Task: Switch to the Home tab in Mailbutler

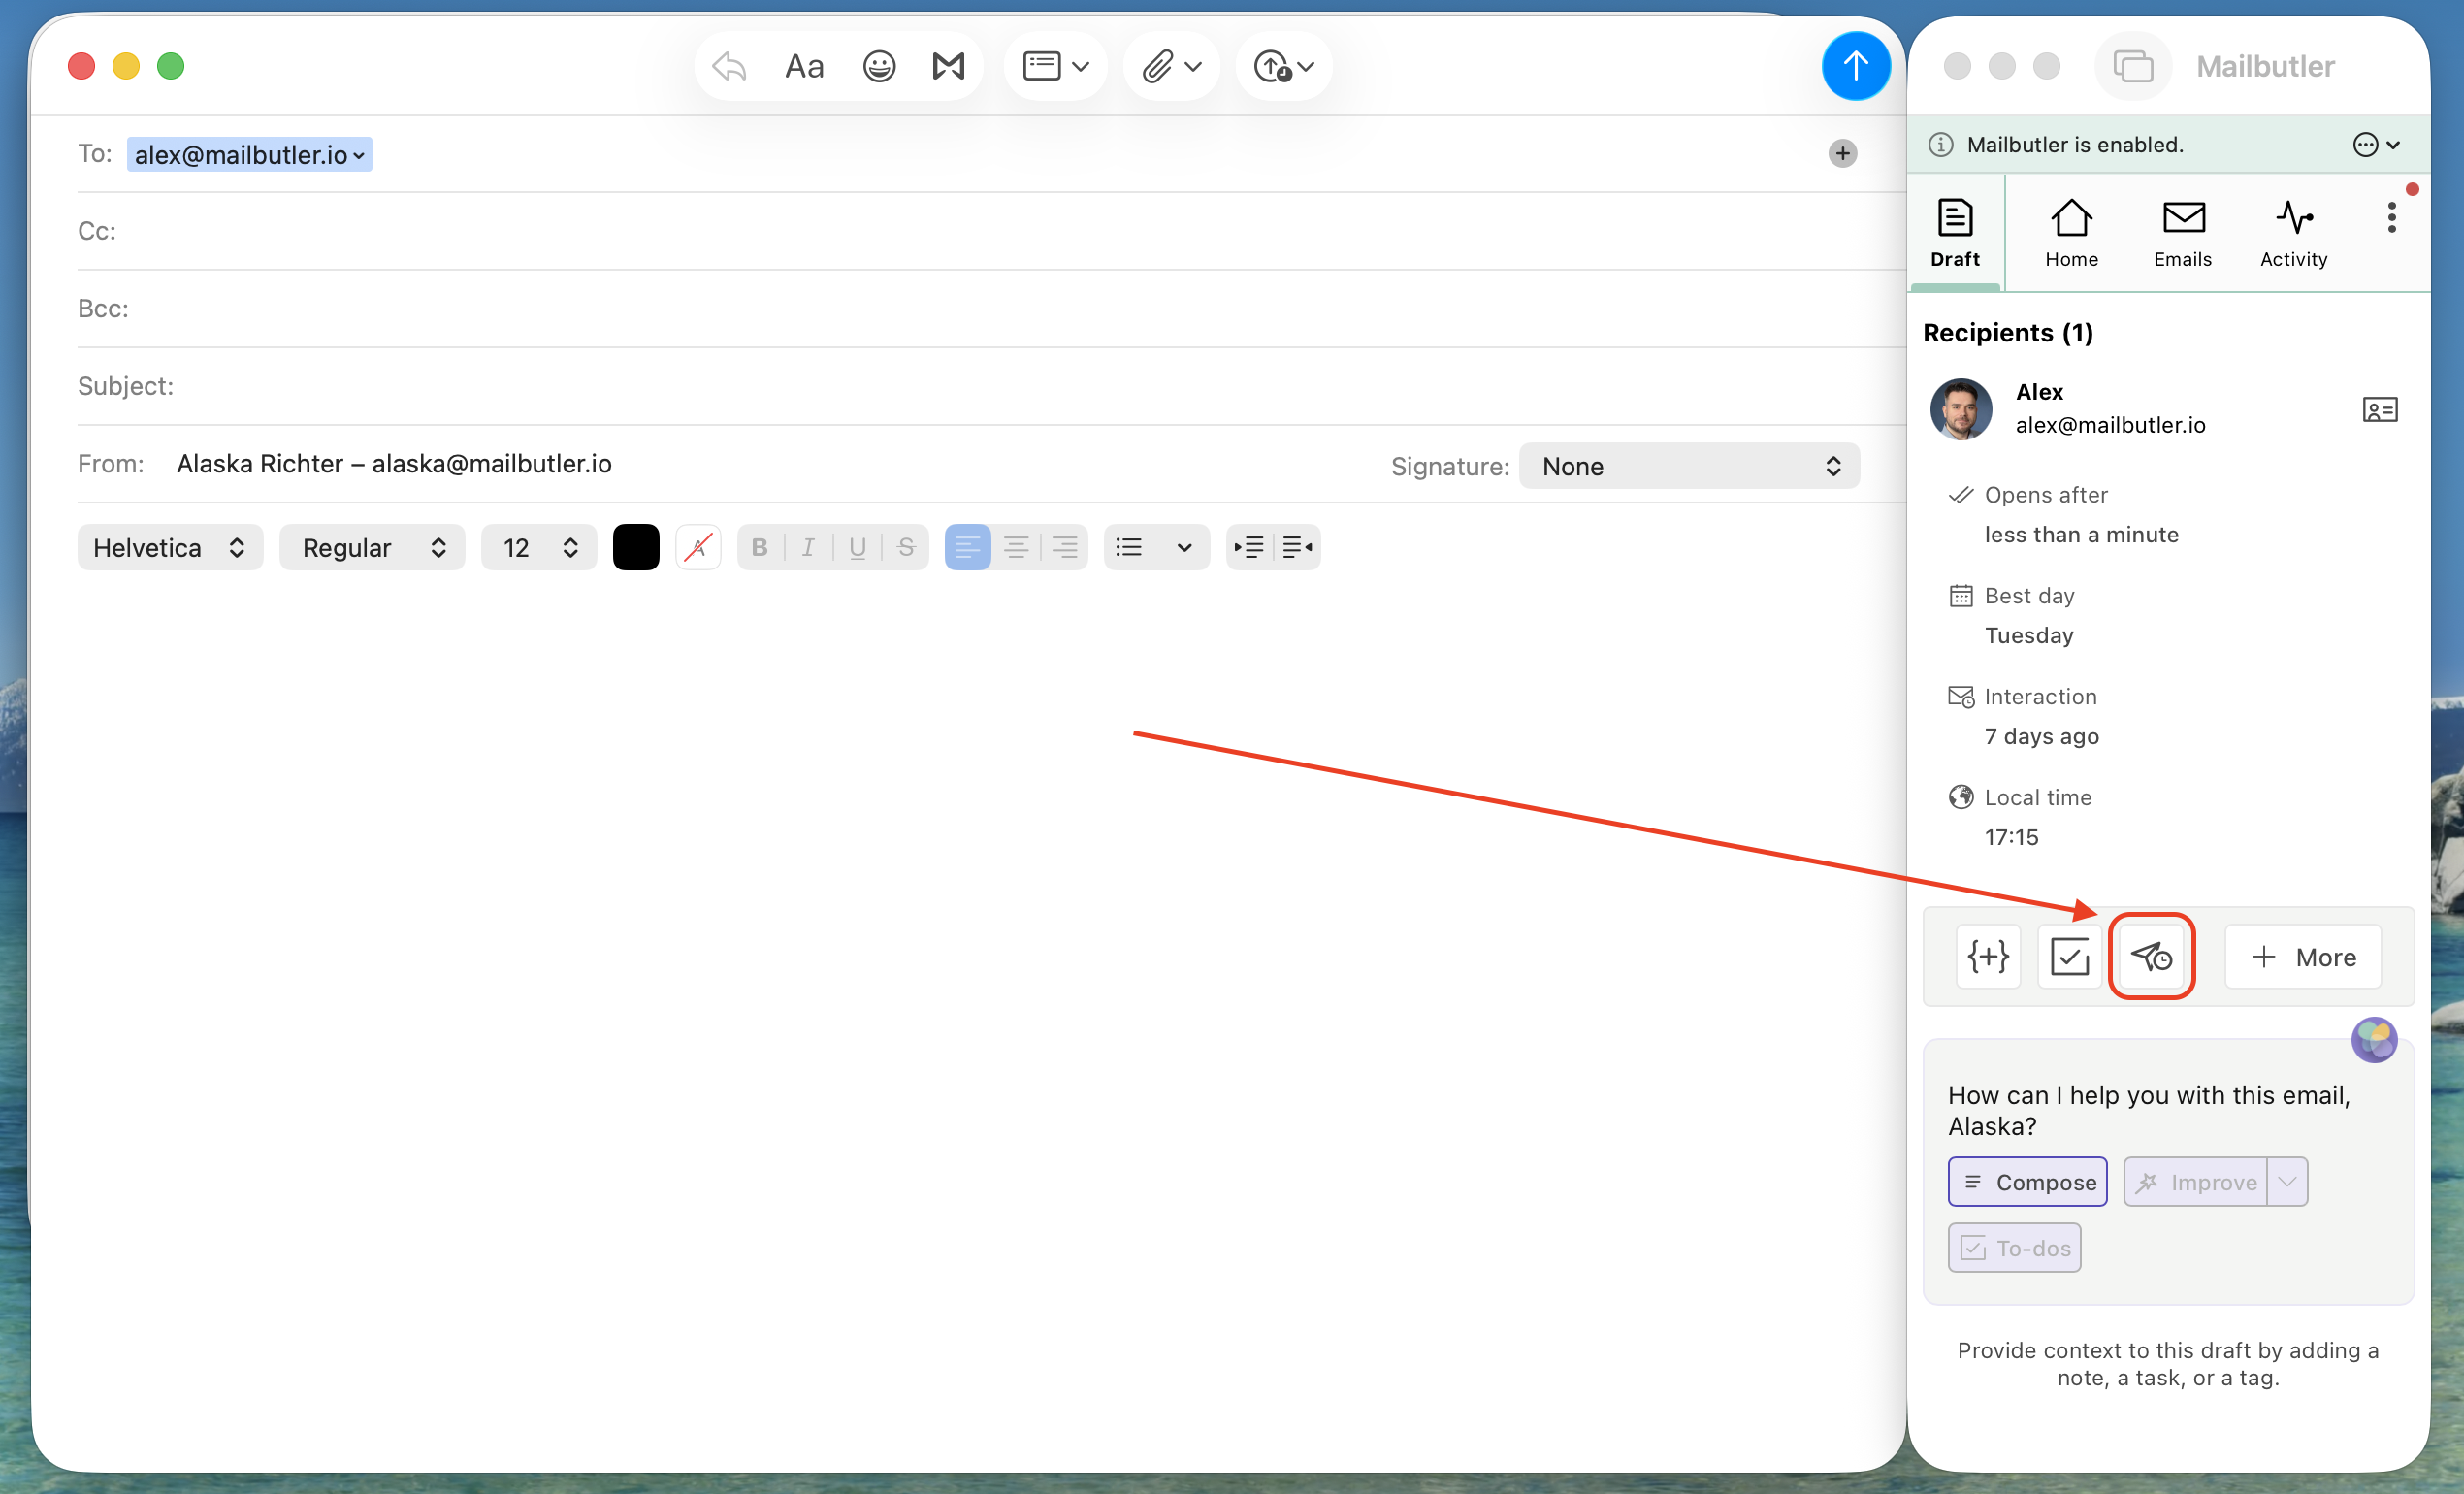Action: [2071, 233]
